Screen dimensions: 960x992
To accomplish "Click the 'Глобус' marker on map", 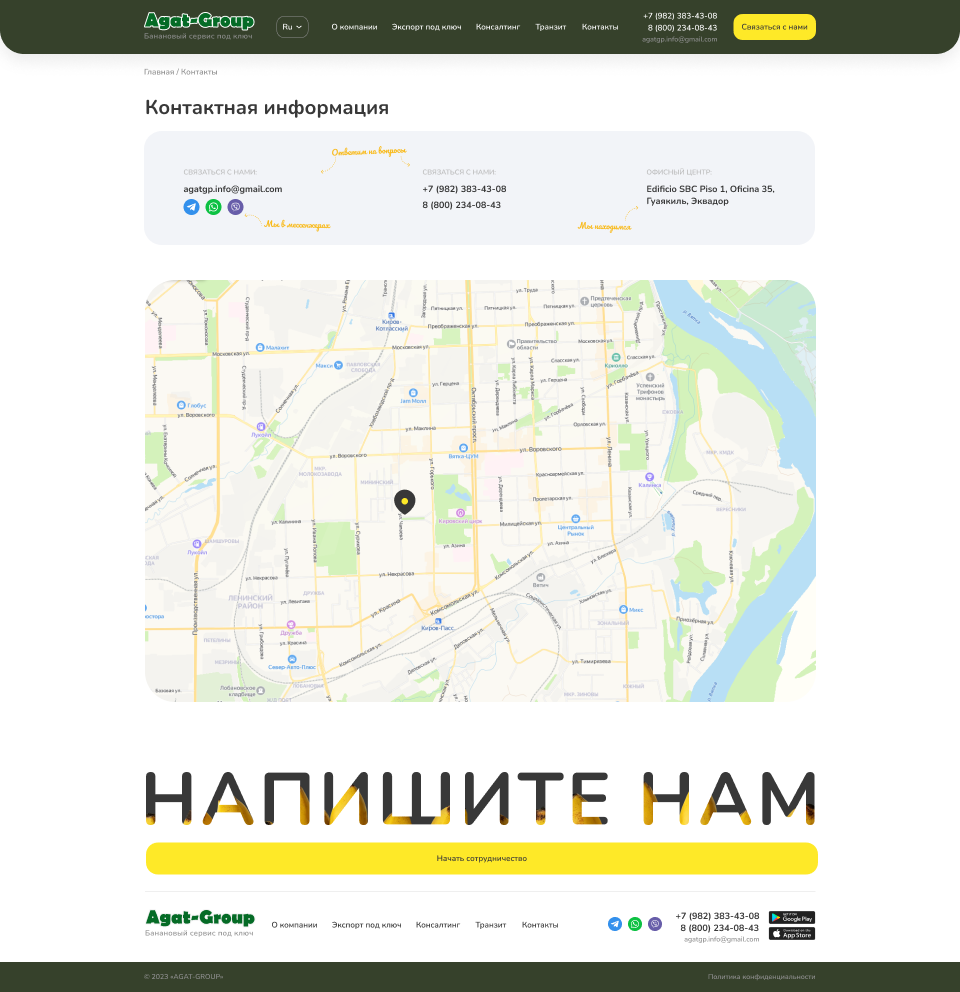I will click(181, 405).
